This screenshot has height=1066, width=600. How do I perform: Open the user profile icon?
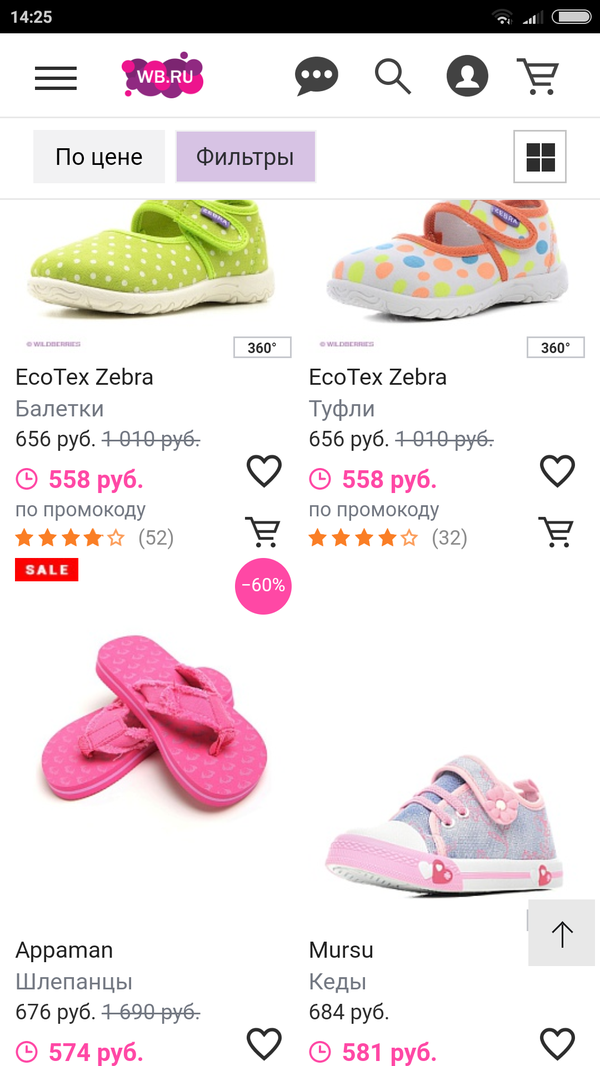(x=467, y=76)
